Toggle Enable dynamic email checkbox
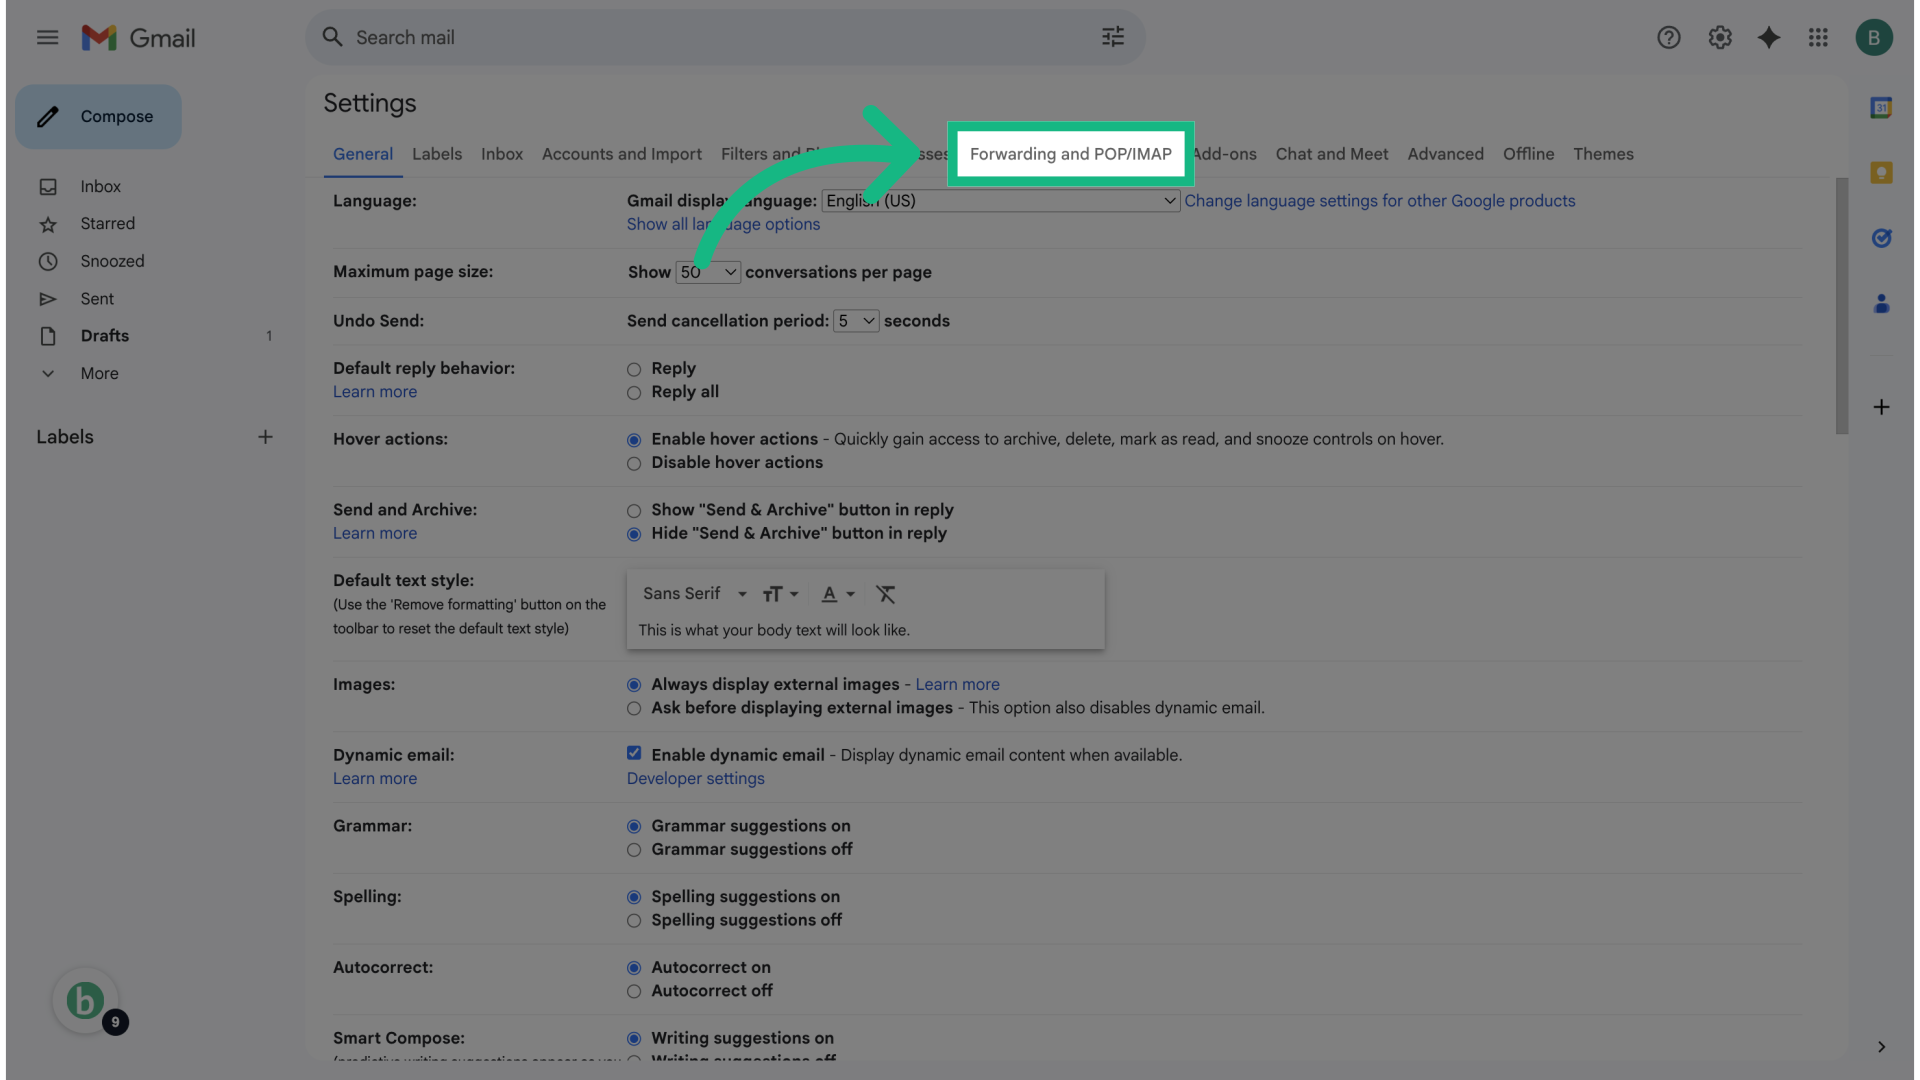 pos(634,753)
